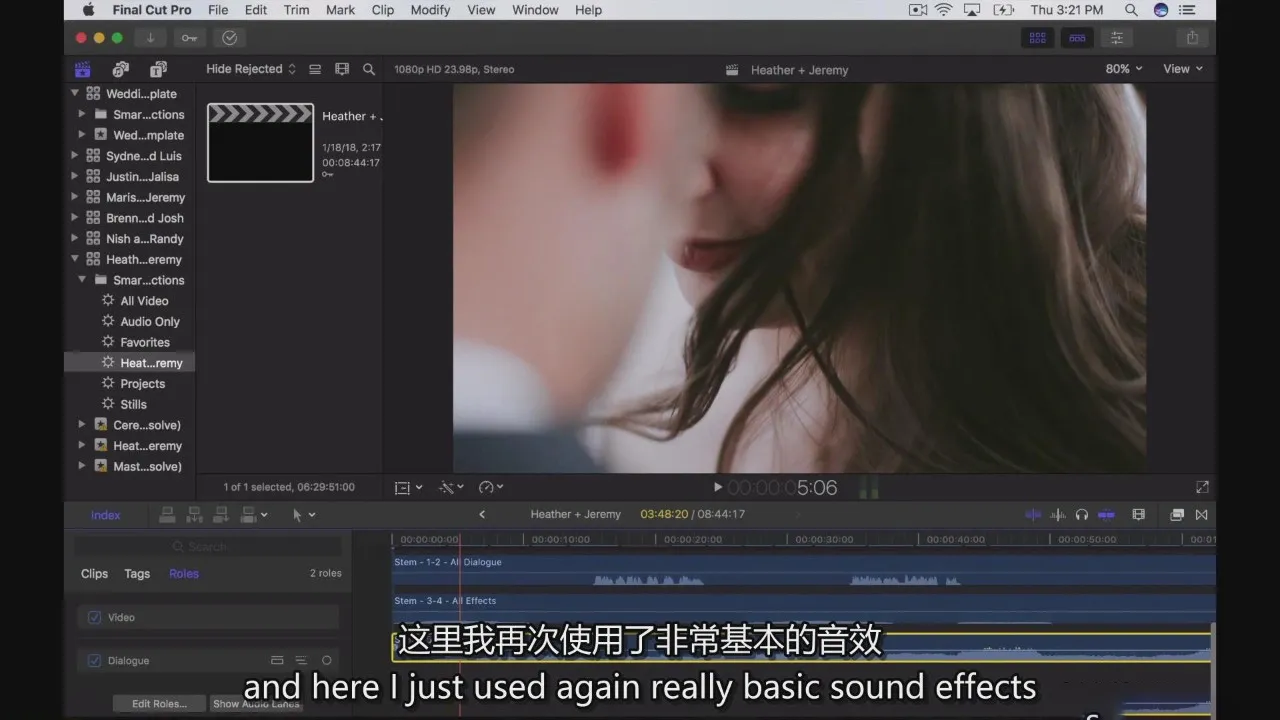Collapse the Heath...eremy library
The height and width of the screenshot is (720, 1280).
pyautogui.click(x=75, y=259)
